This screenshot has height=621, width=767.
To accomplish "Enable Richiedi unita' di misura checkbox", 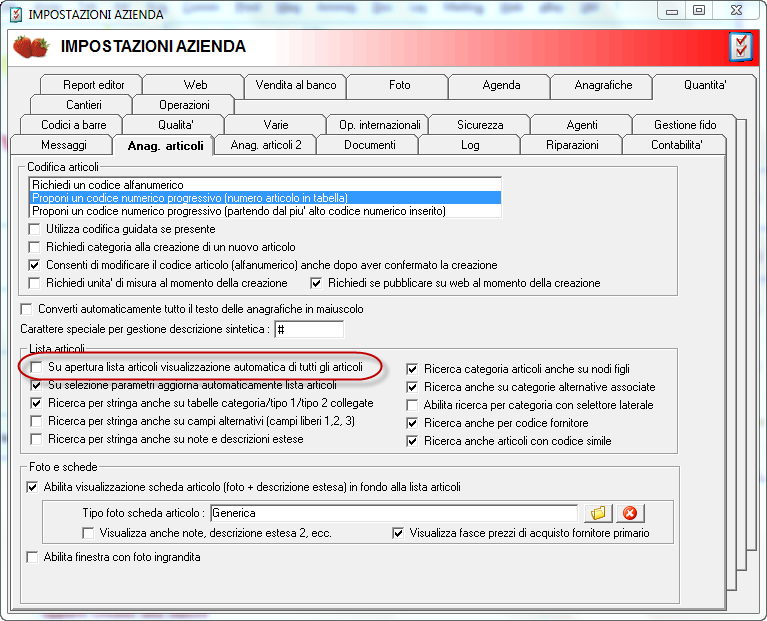I will pyautogui.click(x=34, y=283).
